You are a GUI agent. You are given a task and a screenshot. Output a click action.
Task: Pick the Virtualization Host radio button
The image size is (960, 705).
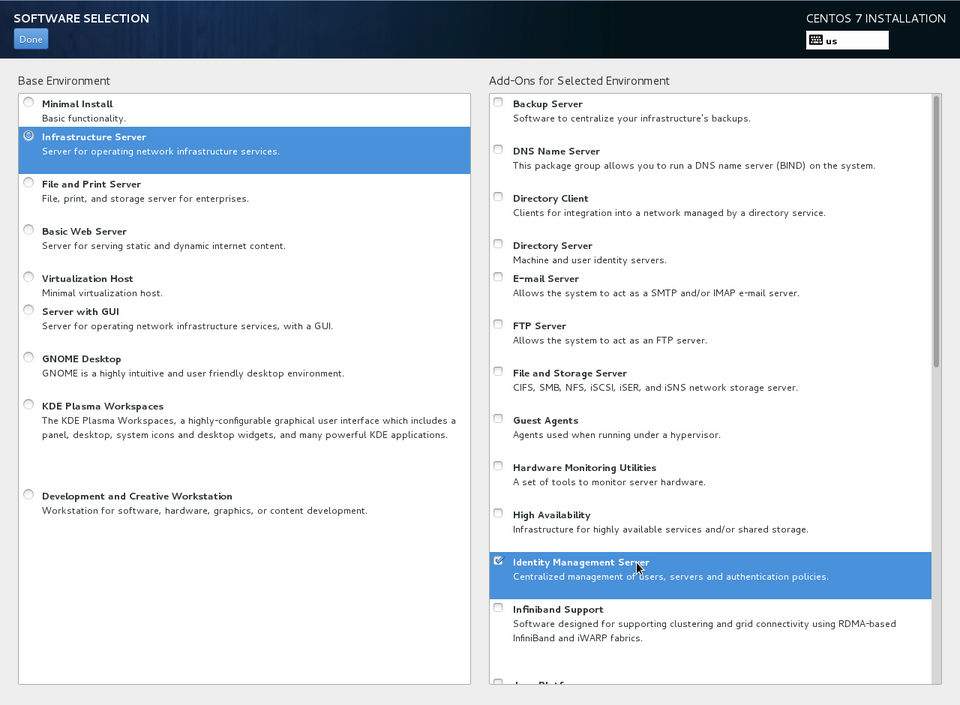28,278
